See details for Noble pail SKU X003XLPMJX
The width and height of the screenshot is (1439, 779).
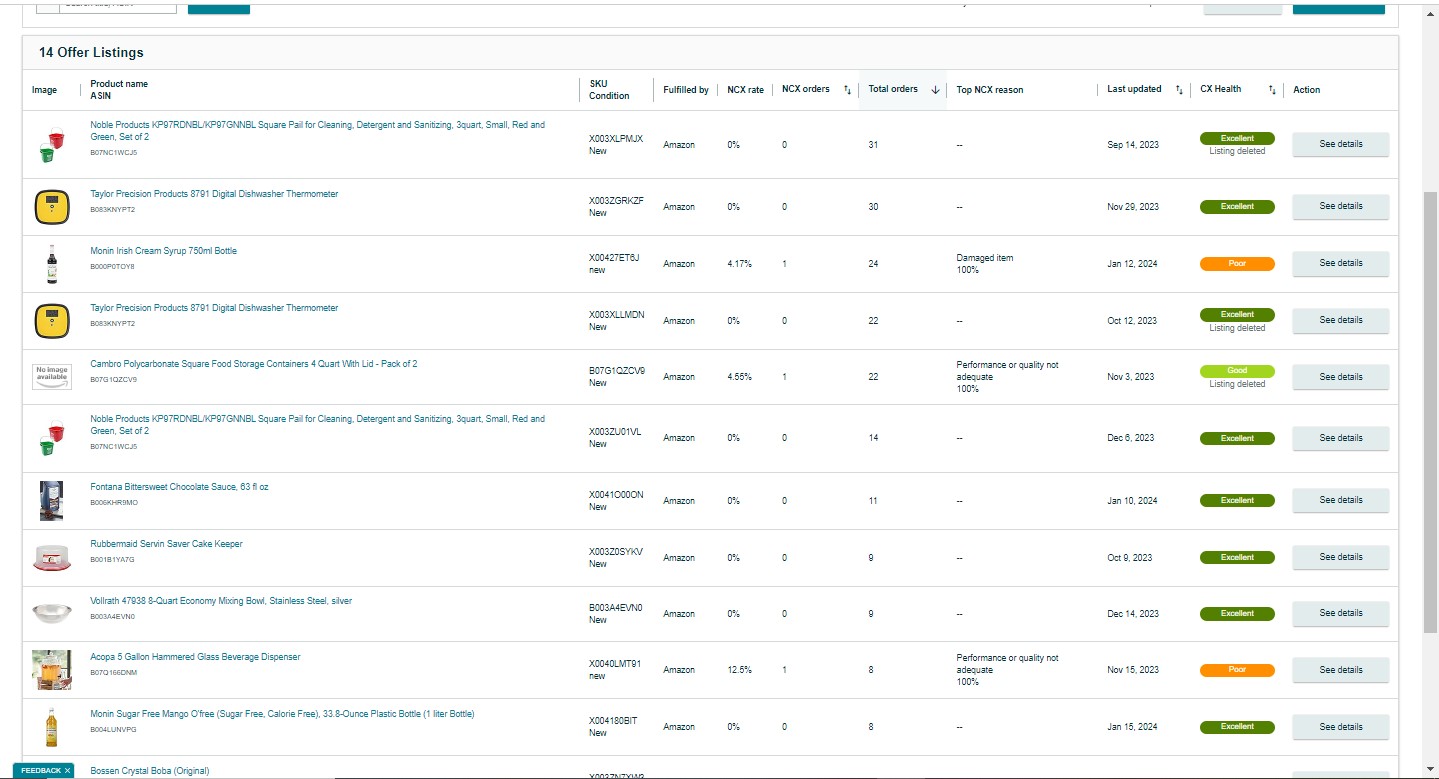1341,145
